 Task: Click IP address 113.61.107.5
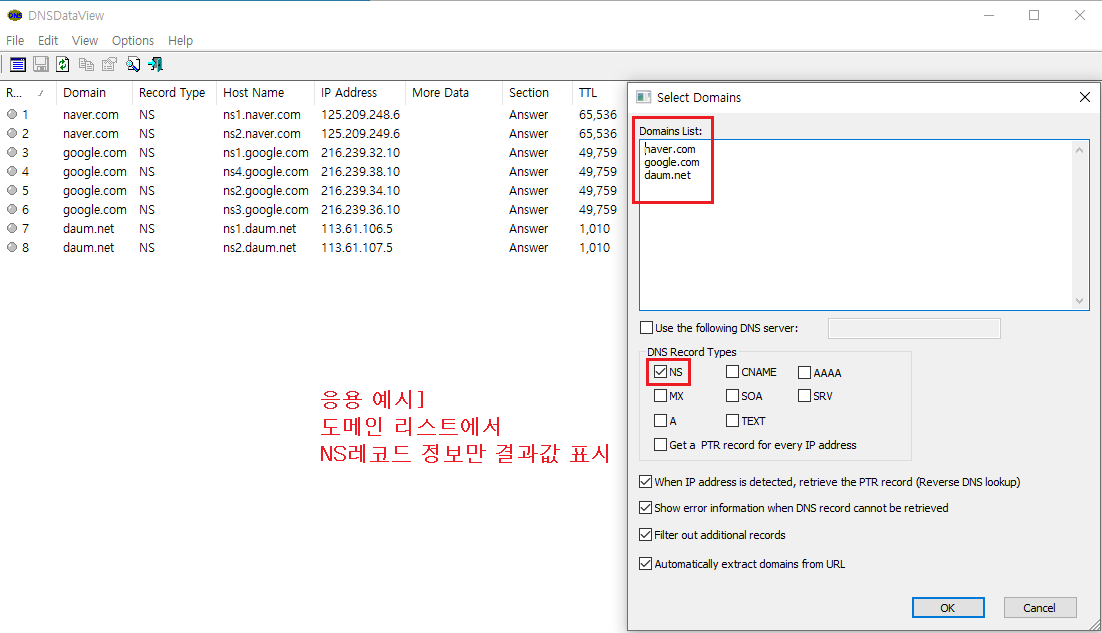click(357, 247)
